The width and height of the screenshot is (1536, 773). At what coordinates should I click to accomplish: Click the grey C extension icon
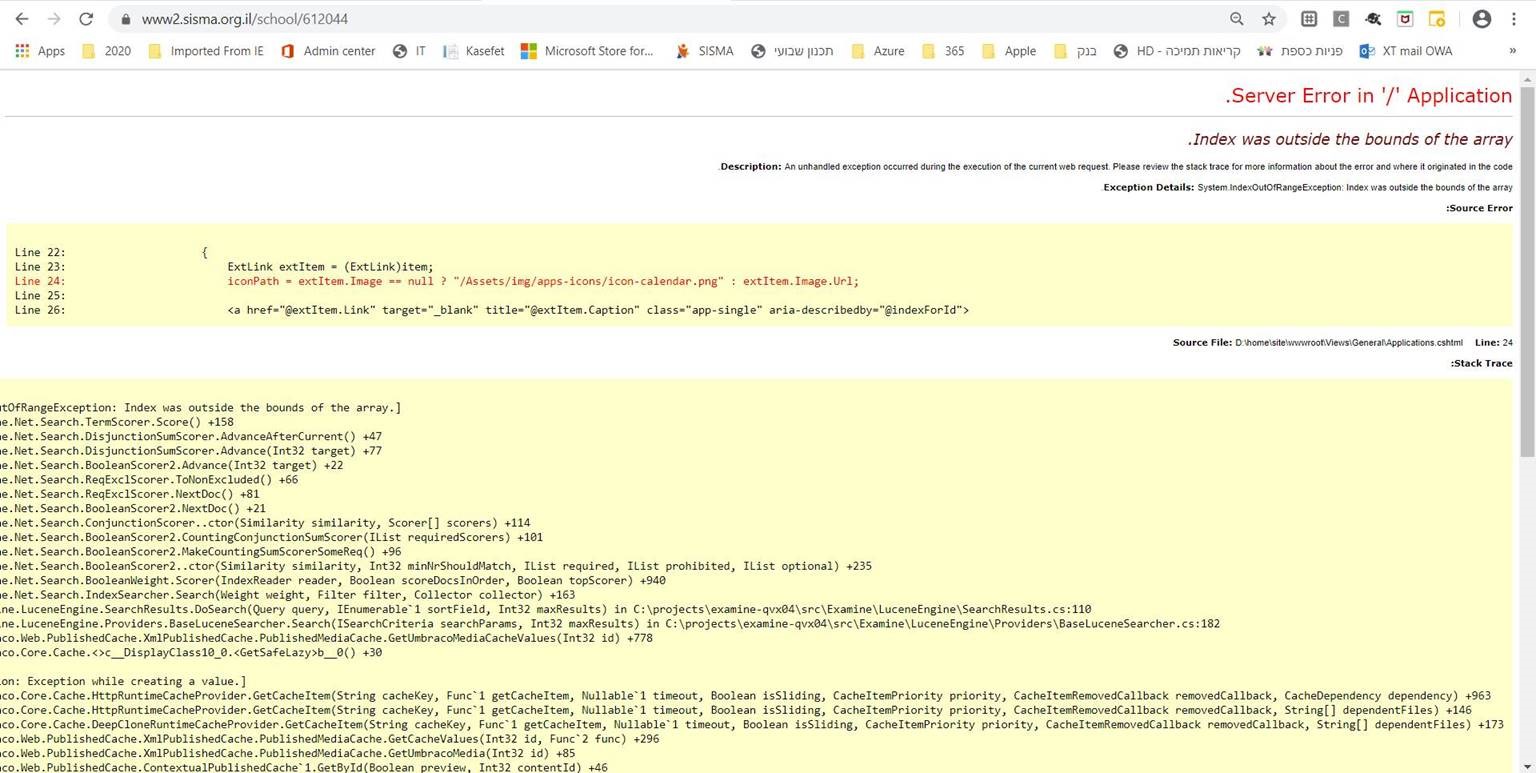[x=1341, y=19]
